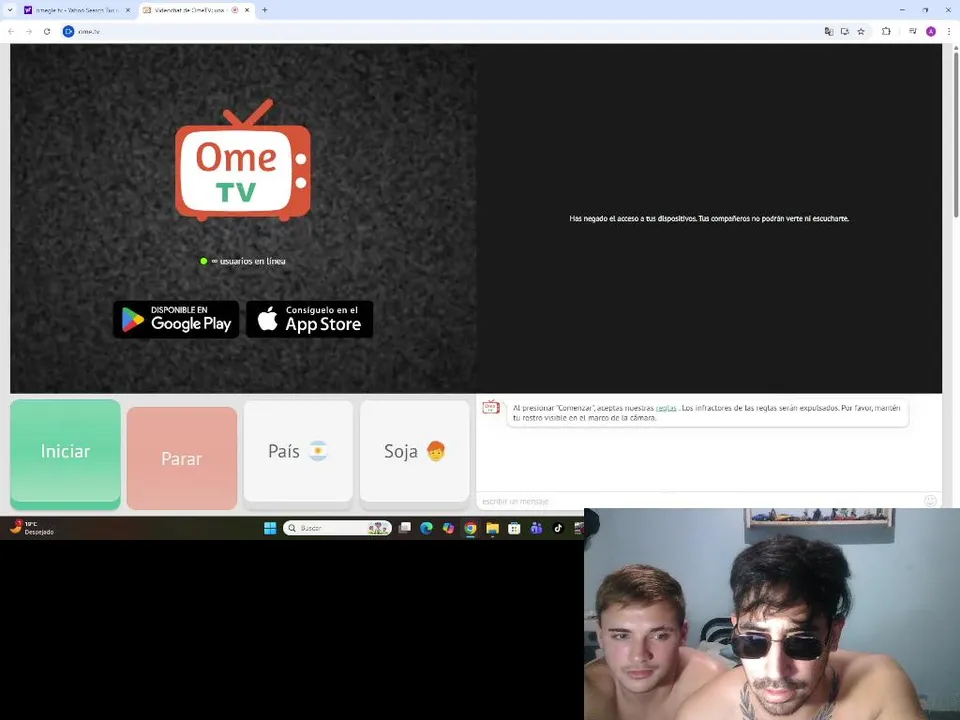Open TikTok from the taskbar

558,528
